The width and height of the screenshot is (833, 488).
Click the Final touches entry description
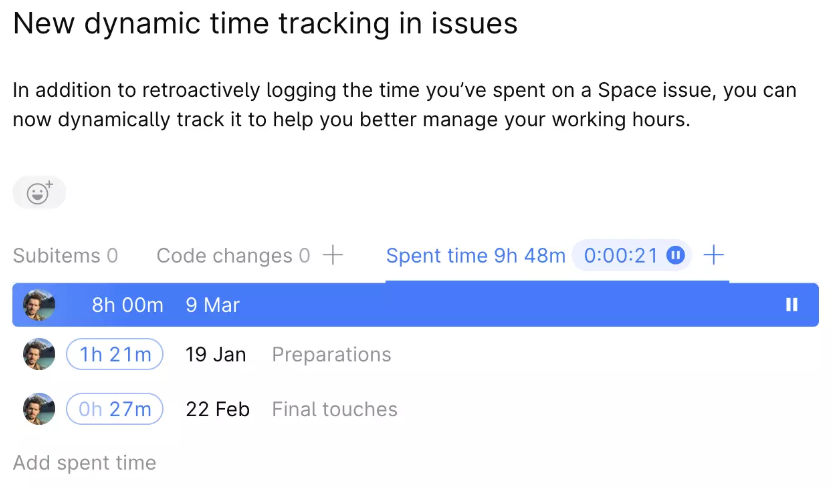coord(334,409)
